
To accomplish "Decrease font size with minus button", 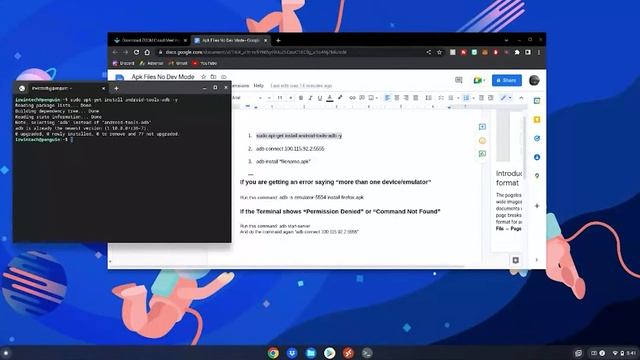I will [269, 98].
